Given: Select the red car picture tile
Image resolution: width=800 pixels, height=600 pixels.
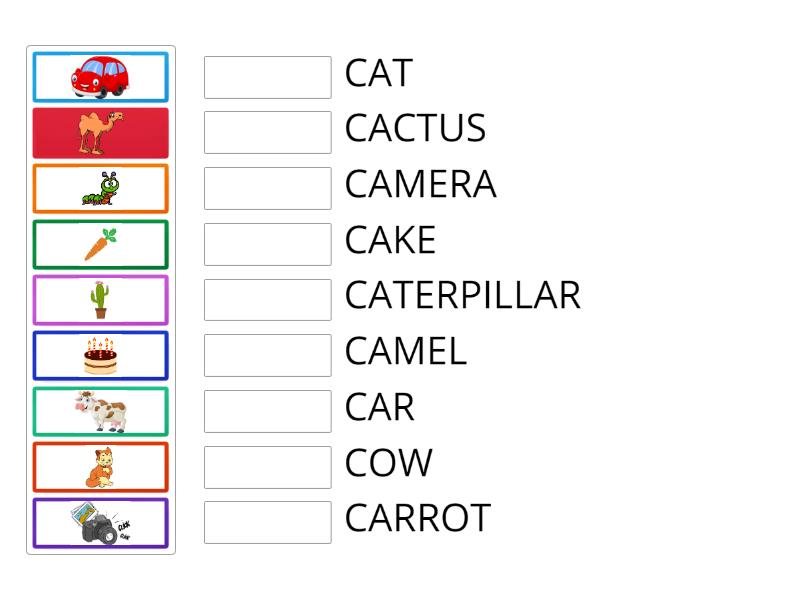Looking at the screenshot, I should pos(100,76).
